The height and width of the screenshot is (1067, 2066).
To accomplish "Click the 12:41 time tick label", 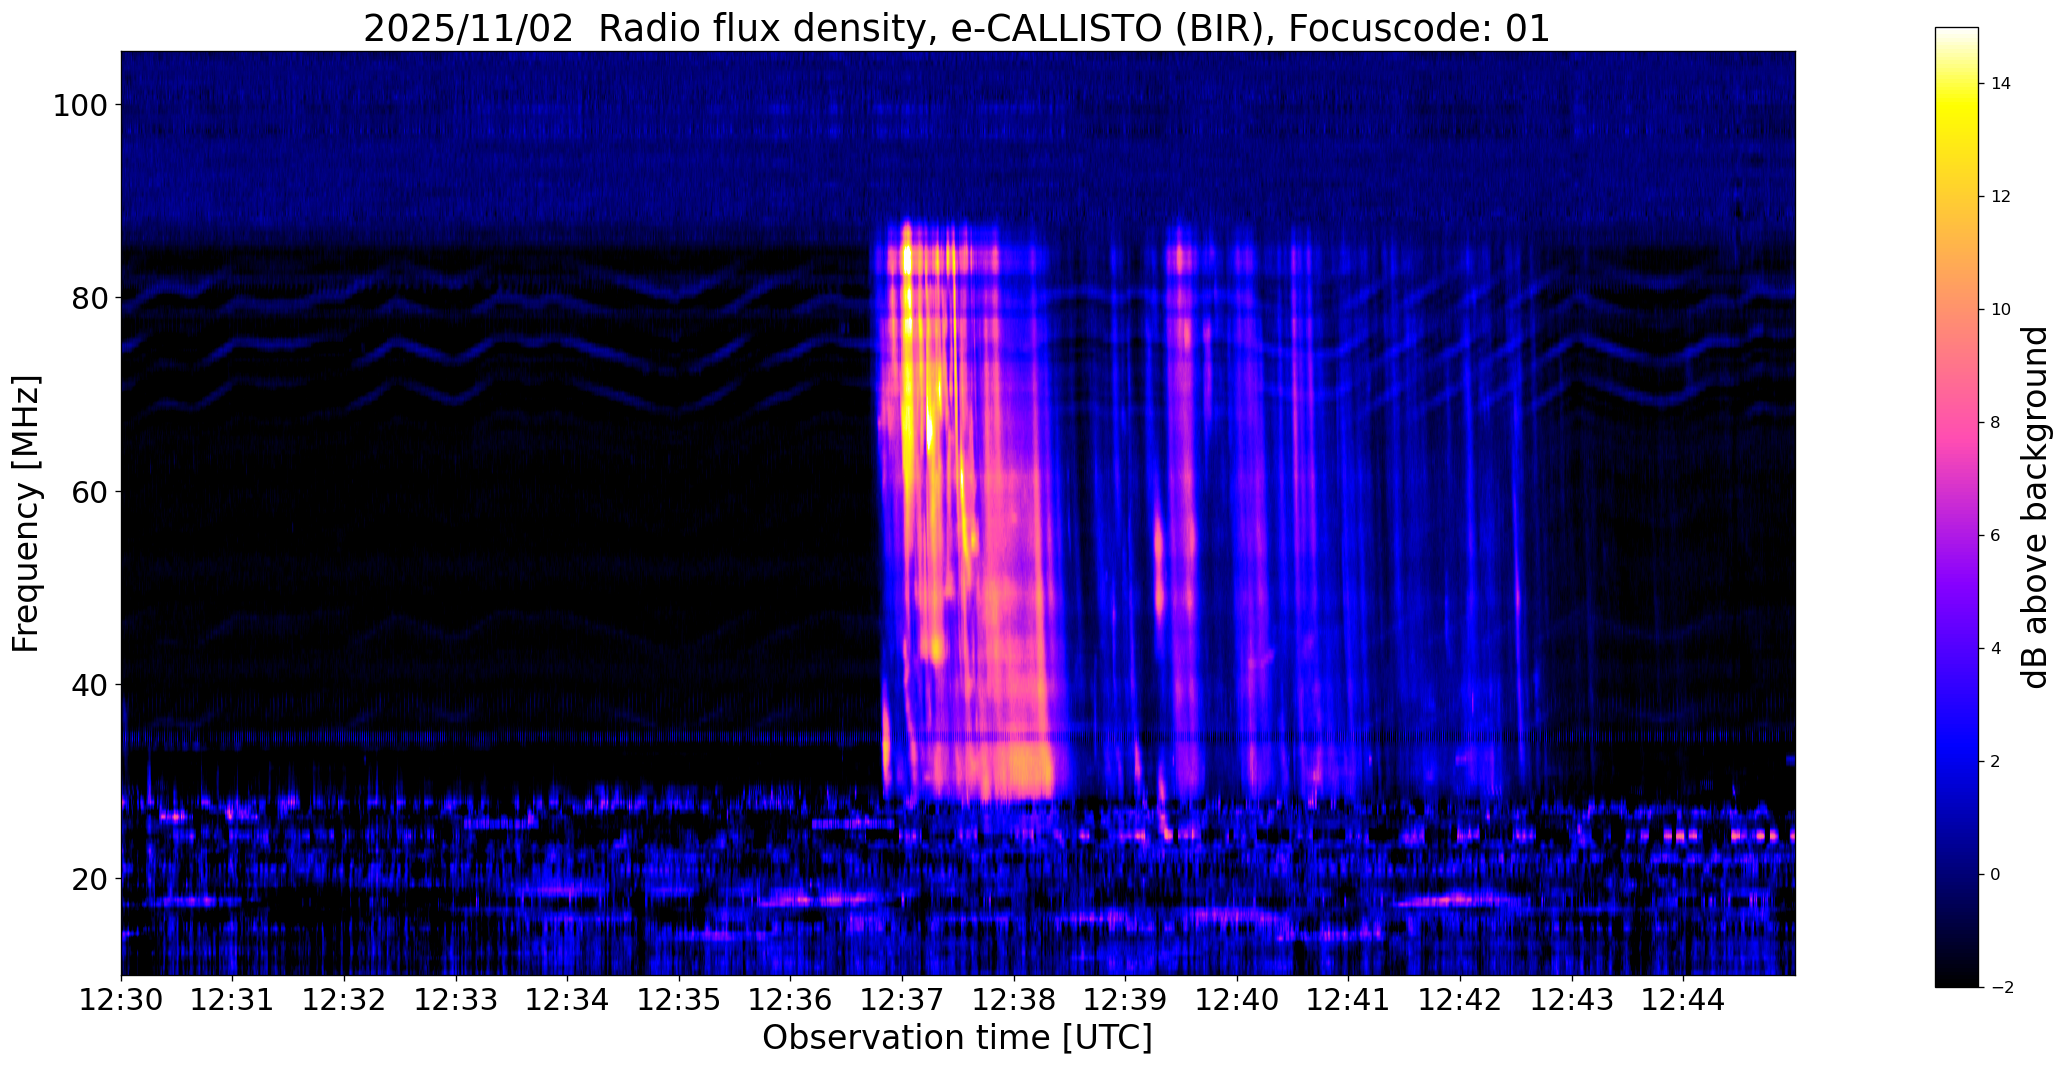I will click(x=1349, y=1000).
